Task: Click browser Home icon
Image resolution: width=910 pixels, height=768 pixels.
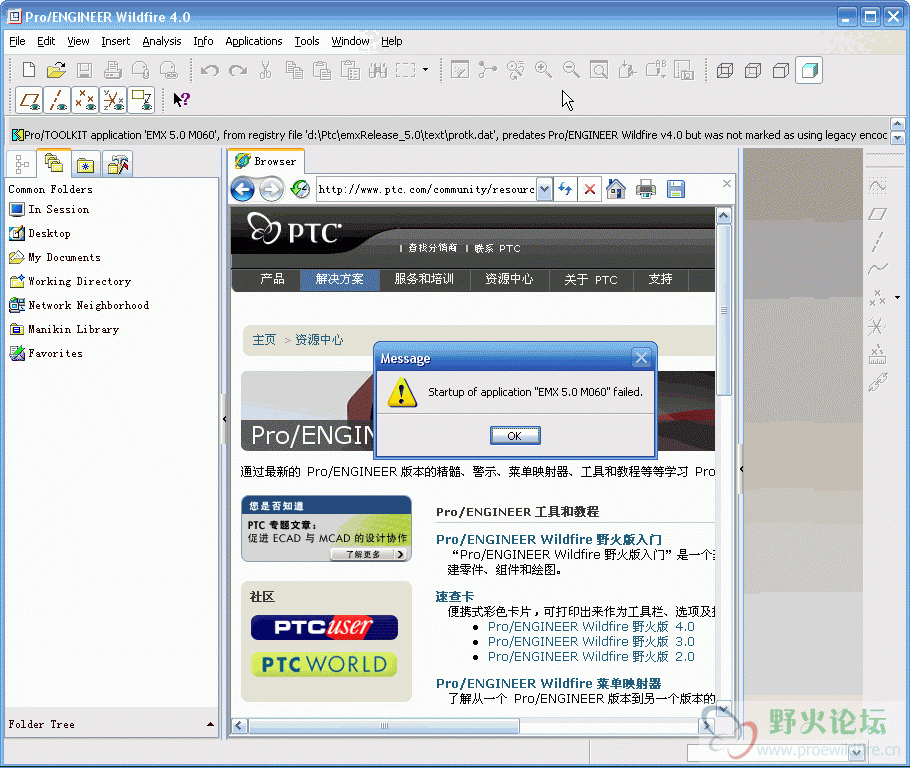Action: point(616,189)
